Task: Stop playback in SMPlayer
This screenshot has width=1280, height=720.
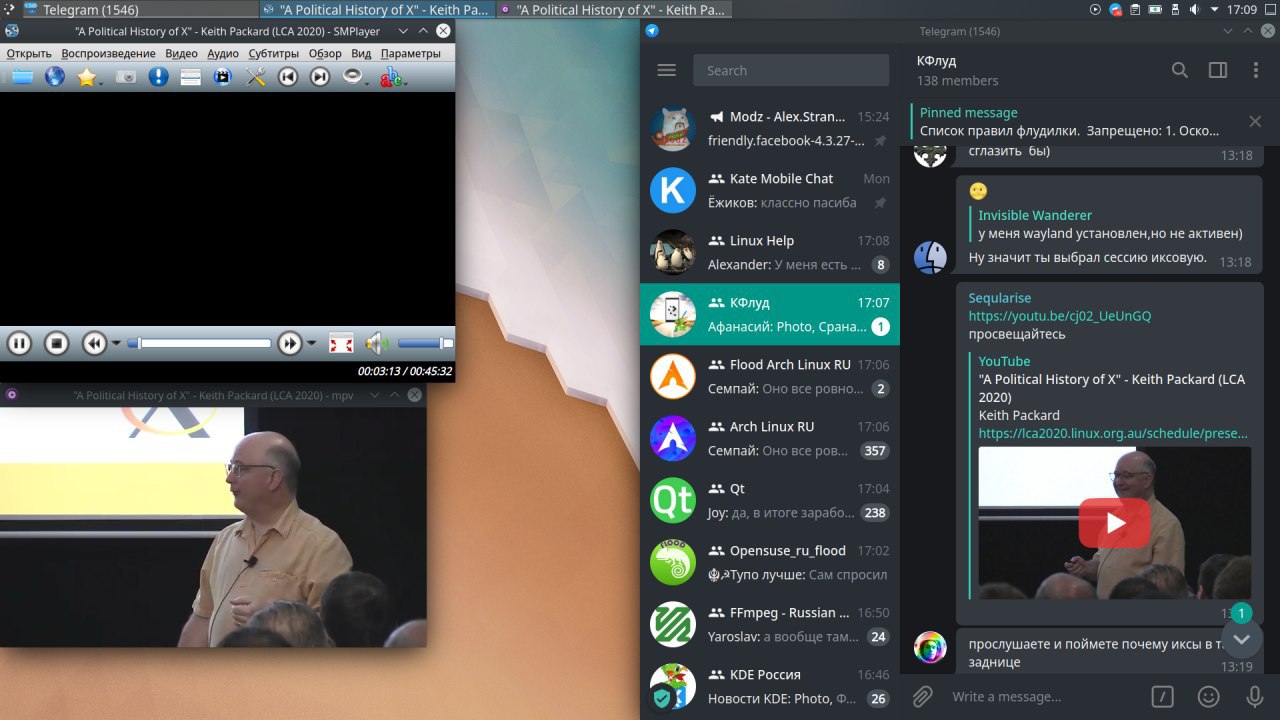Action: pos(57,344)
